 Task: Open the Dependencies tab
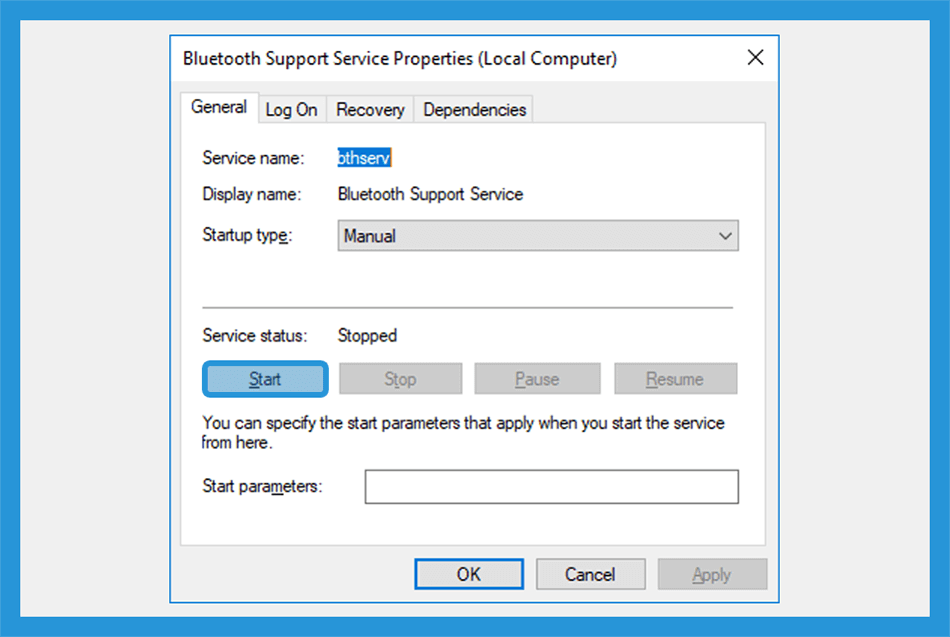click(x=474, y=110)
